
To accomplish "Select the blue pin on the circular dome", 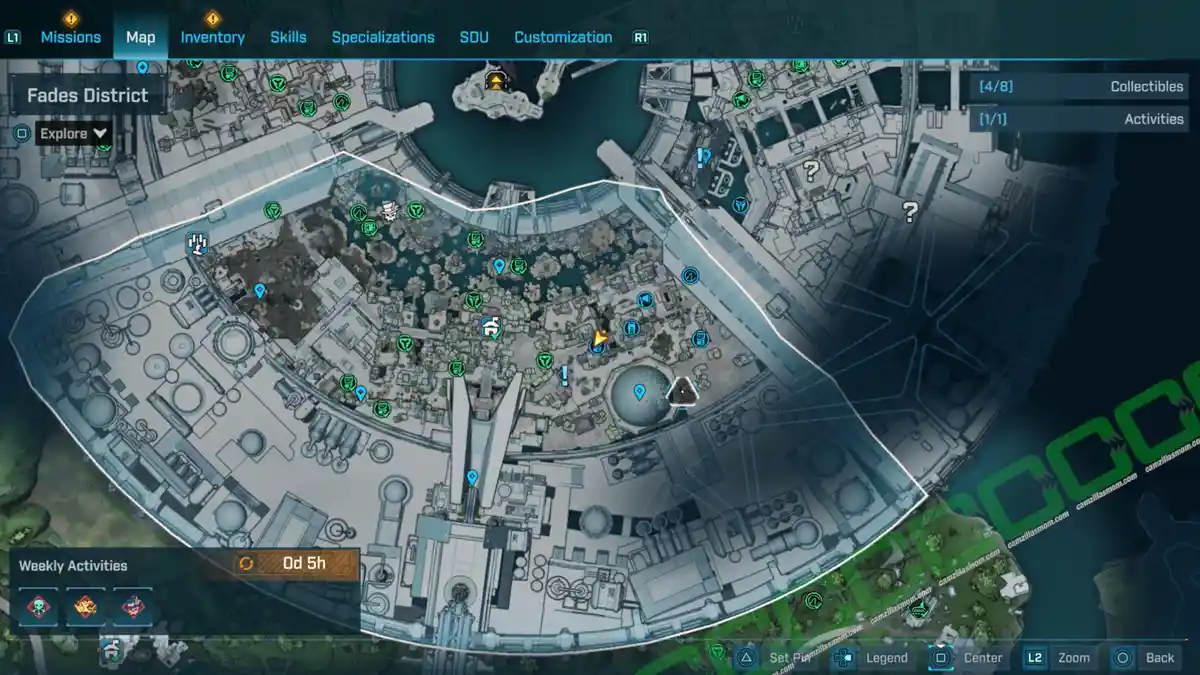I will pos(639,391).
